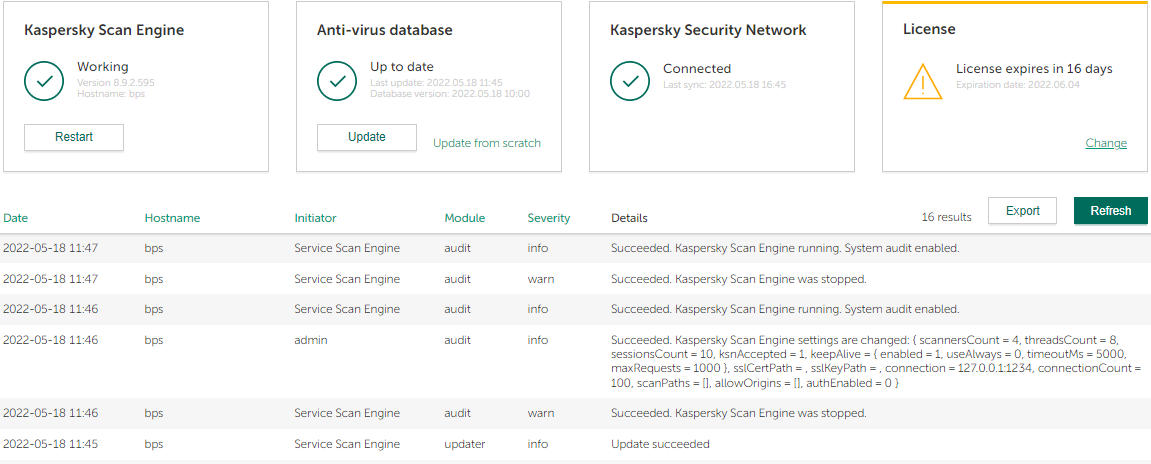Sort the table by Date column

(16, 218)
